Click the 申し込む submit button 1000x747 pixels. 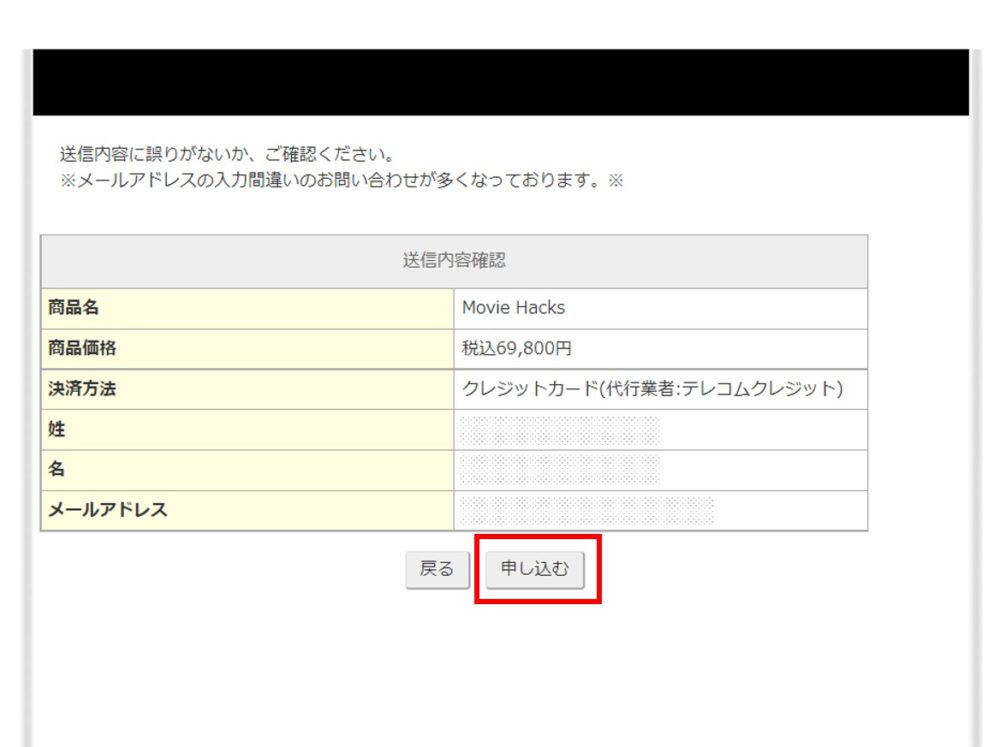pos(534,569)
